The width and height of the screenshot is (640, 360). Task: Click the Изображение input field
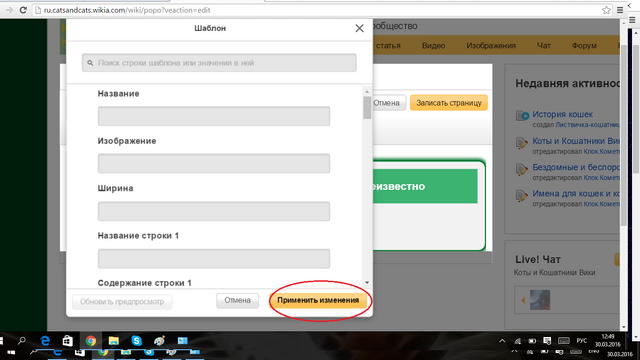pos(214,164)
